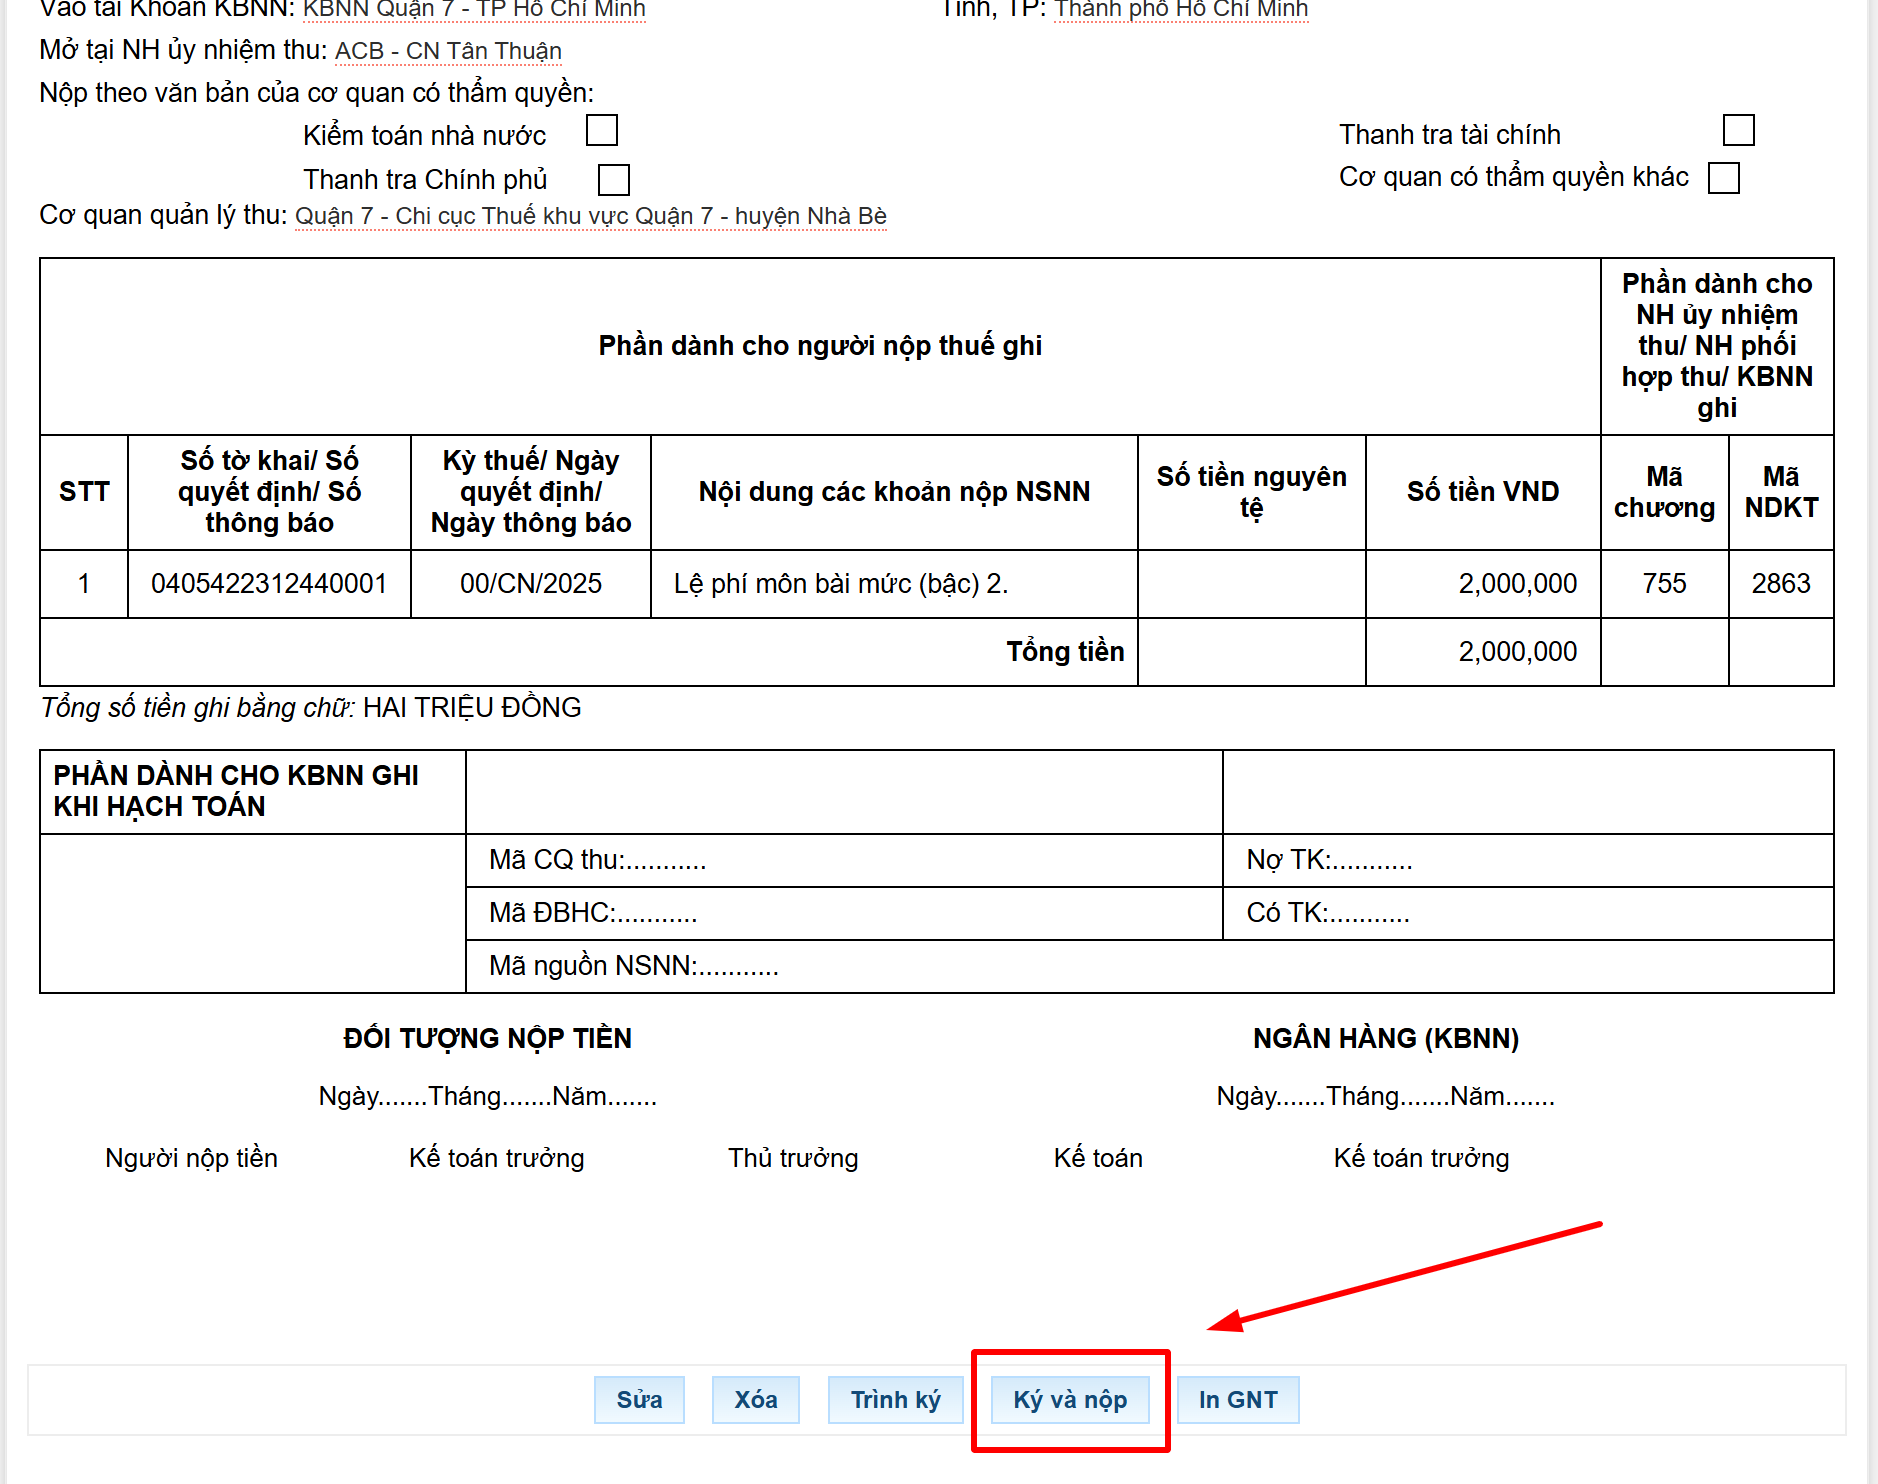Check the Thanh tra Chính phủ checkbox
Viewport: 1878px width, 1484px height.
(613, 180)
